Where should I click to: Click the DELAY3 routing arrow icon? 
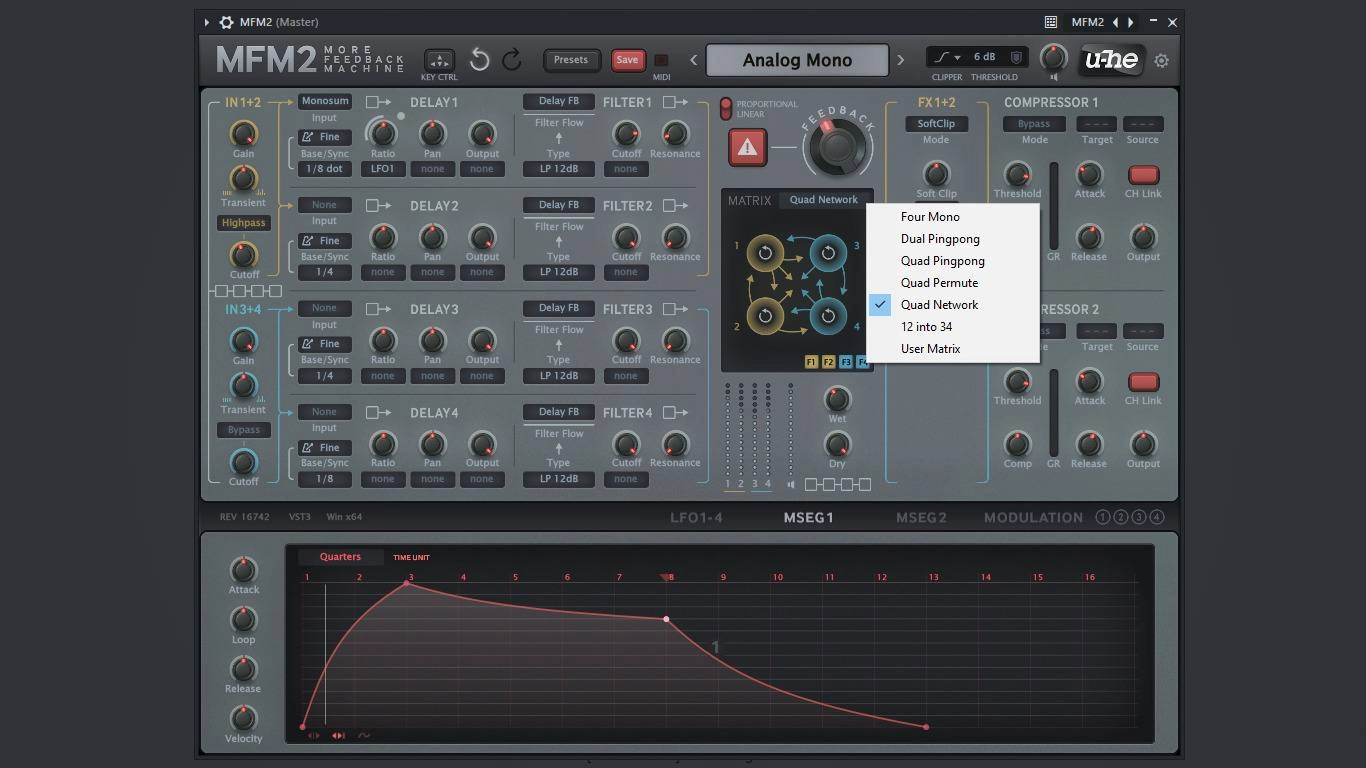(x=378, y=309)
